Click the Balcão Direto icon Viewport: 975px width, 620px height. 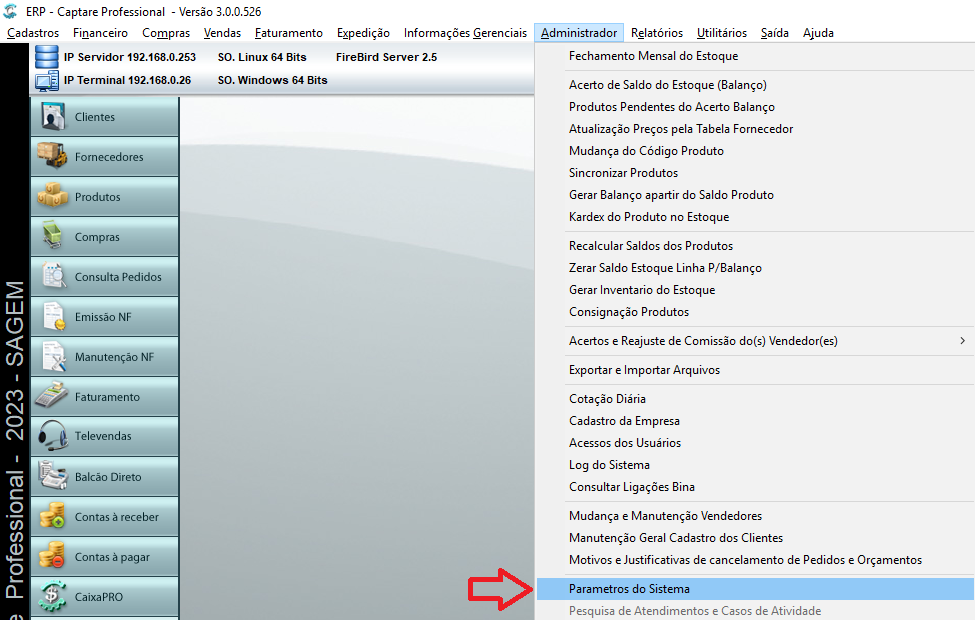(53, 476)
